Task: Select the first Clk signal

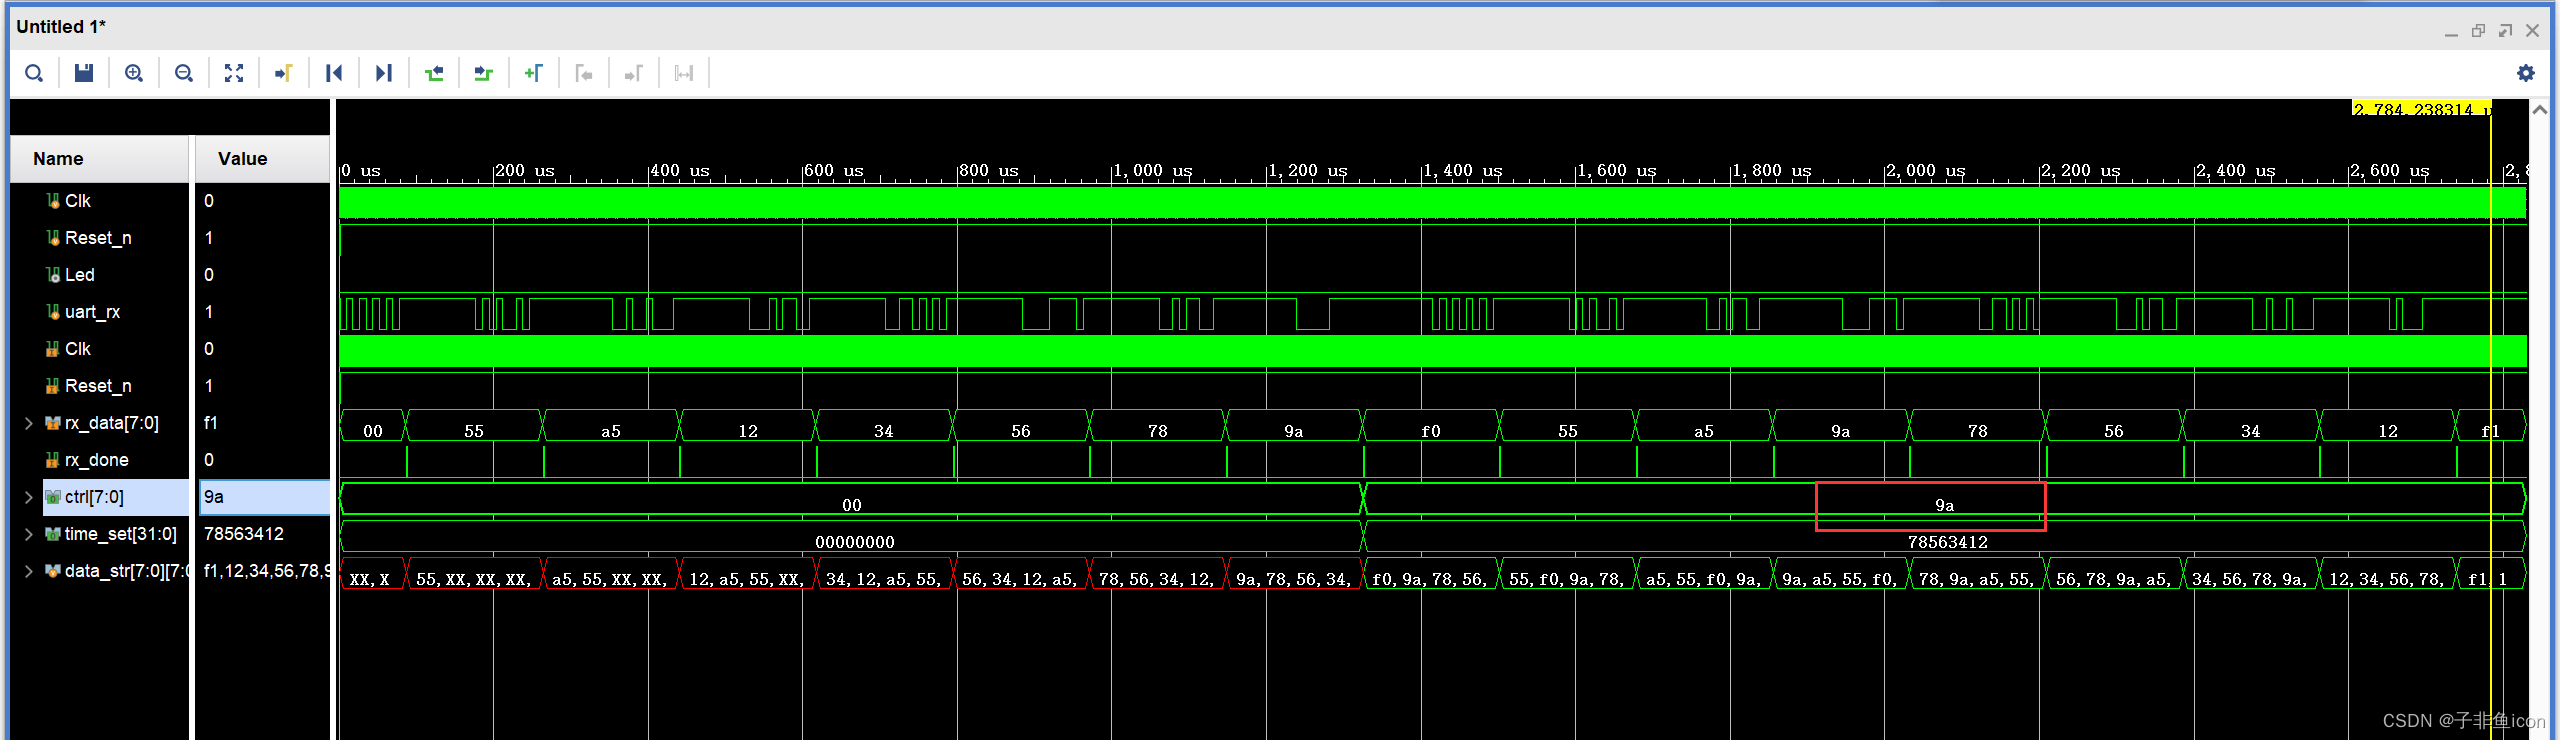Action: (77, 201)
